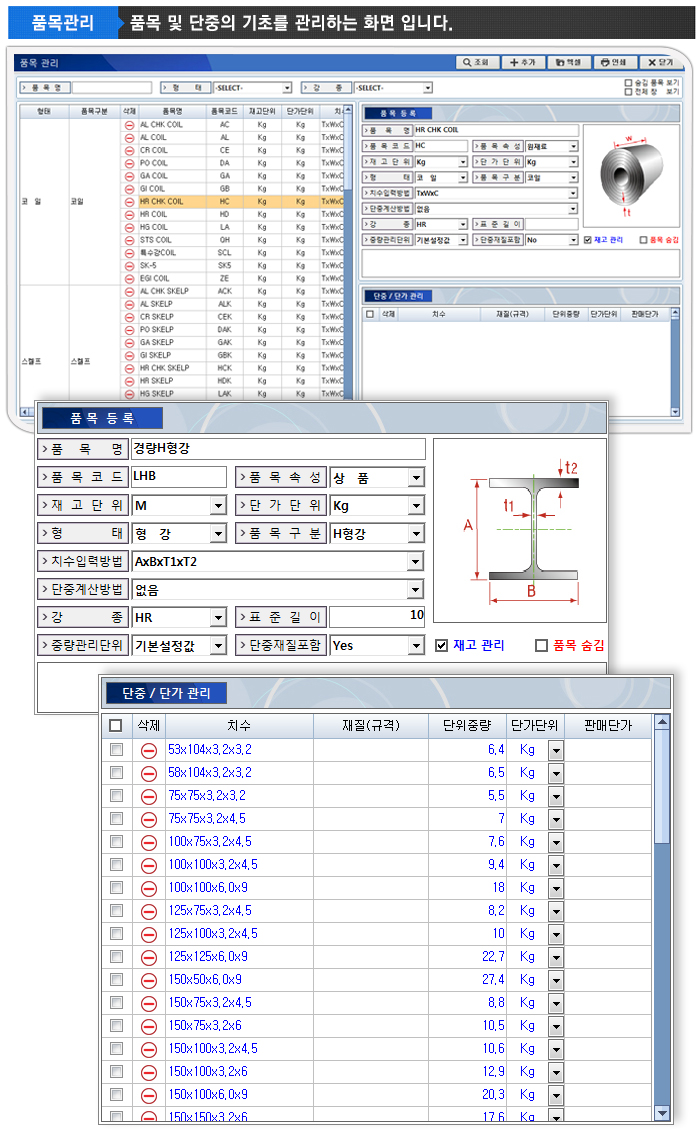Click the 추가 add button
Image resolution: width=700 pixels, height=1140 pixels.
522,63
